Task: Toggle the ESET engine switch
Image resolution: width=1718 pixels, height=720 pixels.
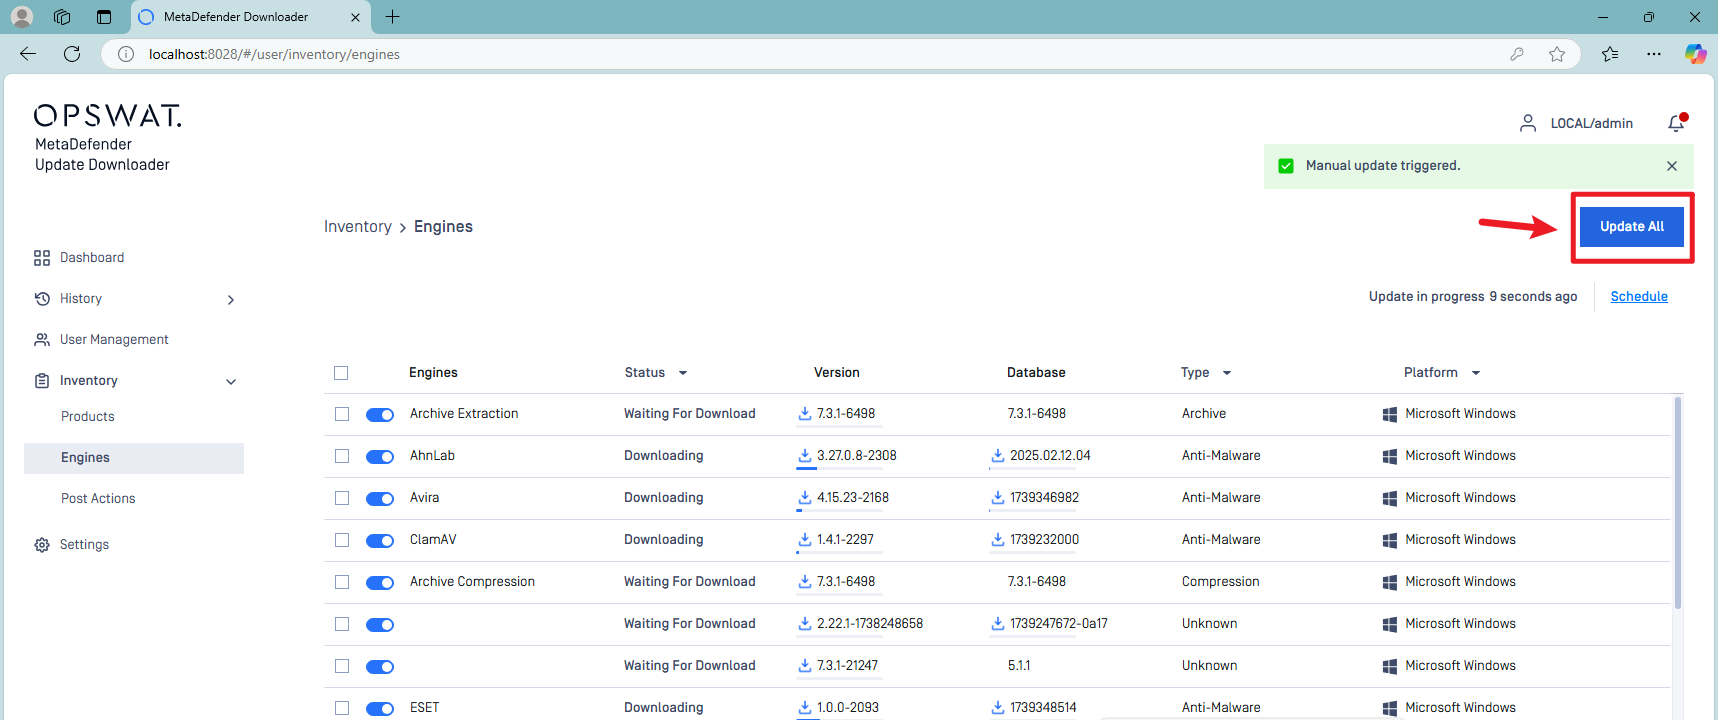Action: [x=380, y=709]
